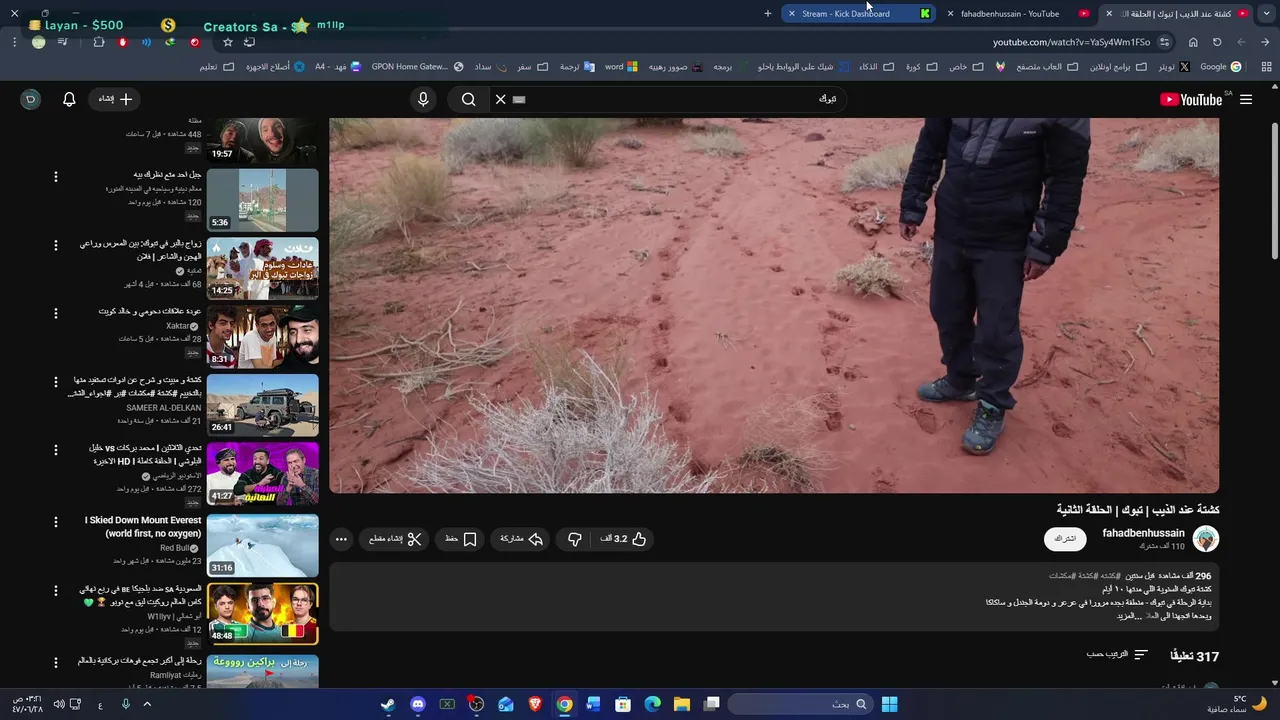Open the Google bookmark

[x=1220, y=67]
